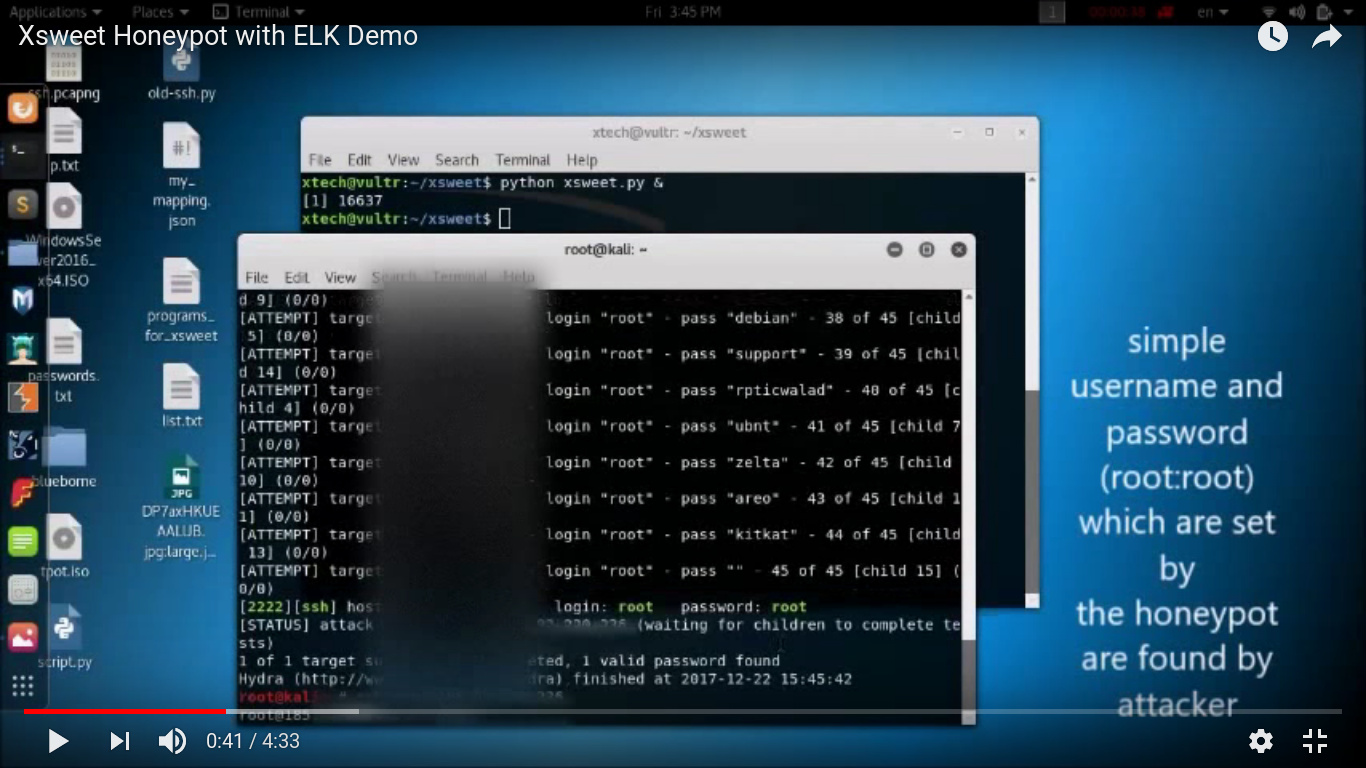Skip to the next video
The height and width of the screenshot is (768, 1366).
tap(120, 741)
